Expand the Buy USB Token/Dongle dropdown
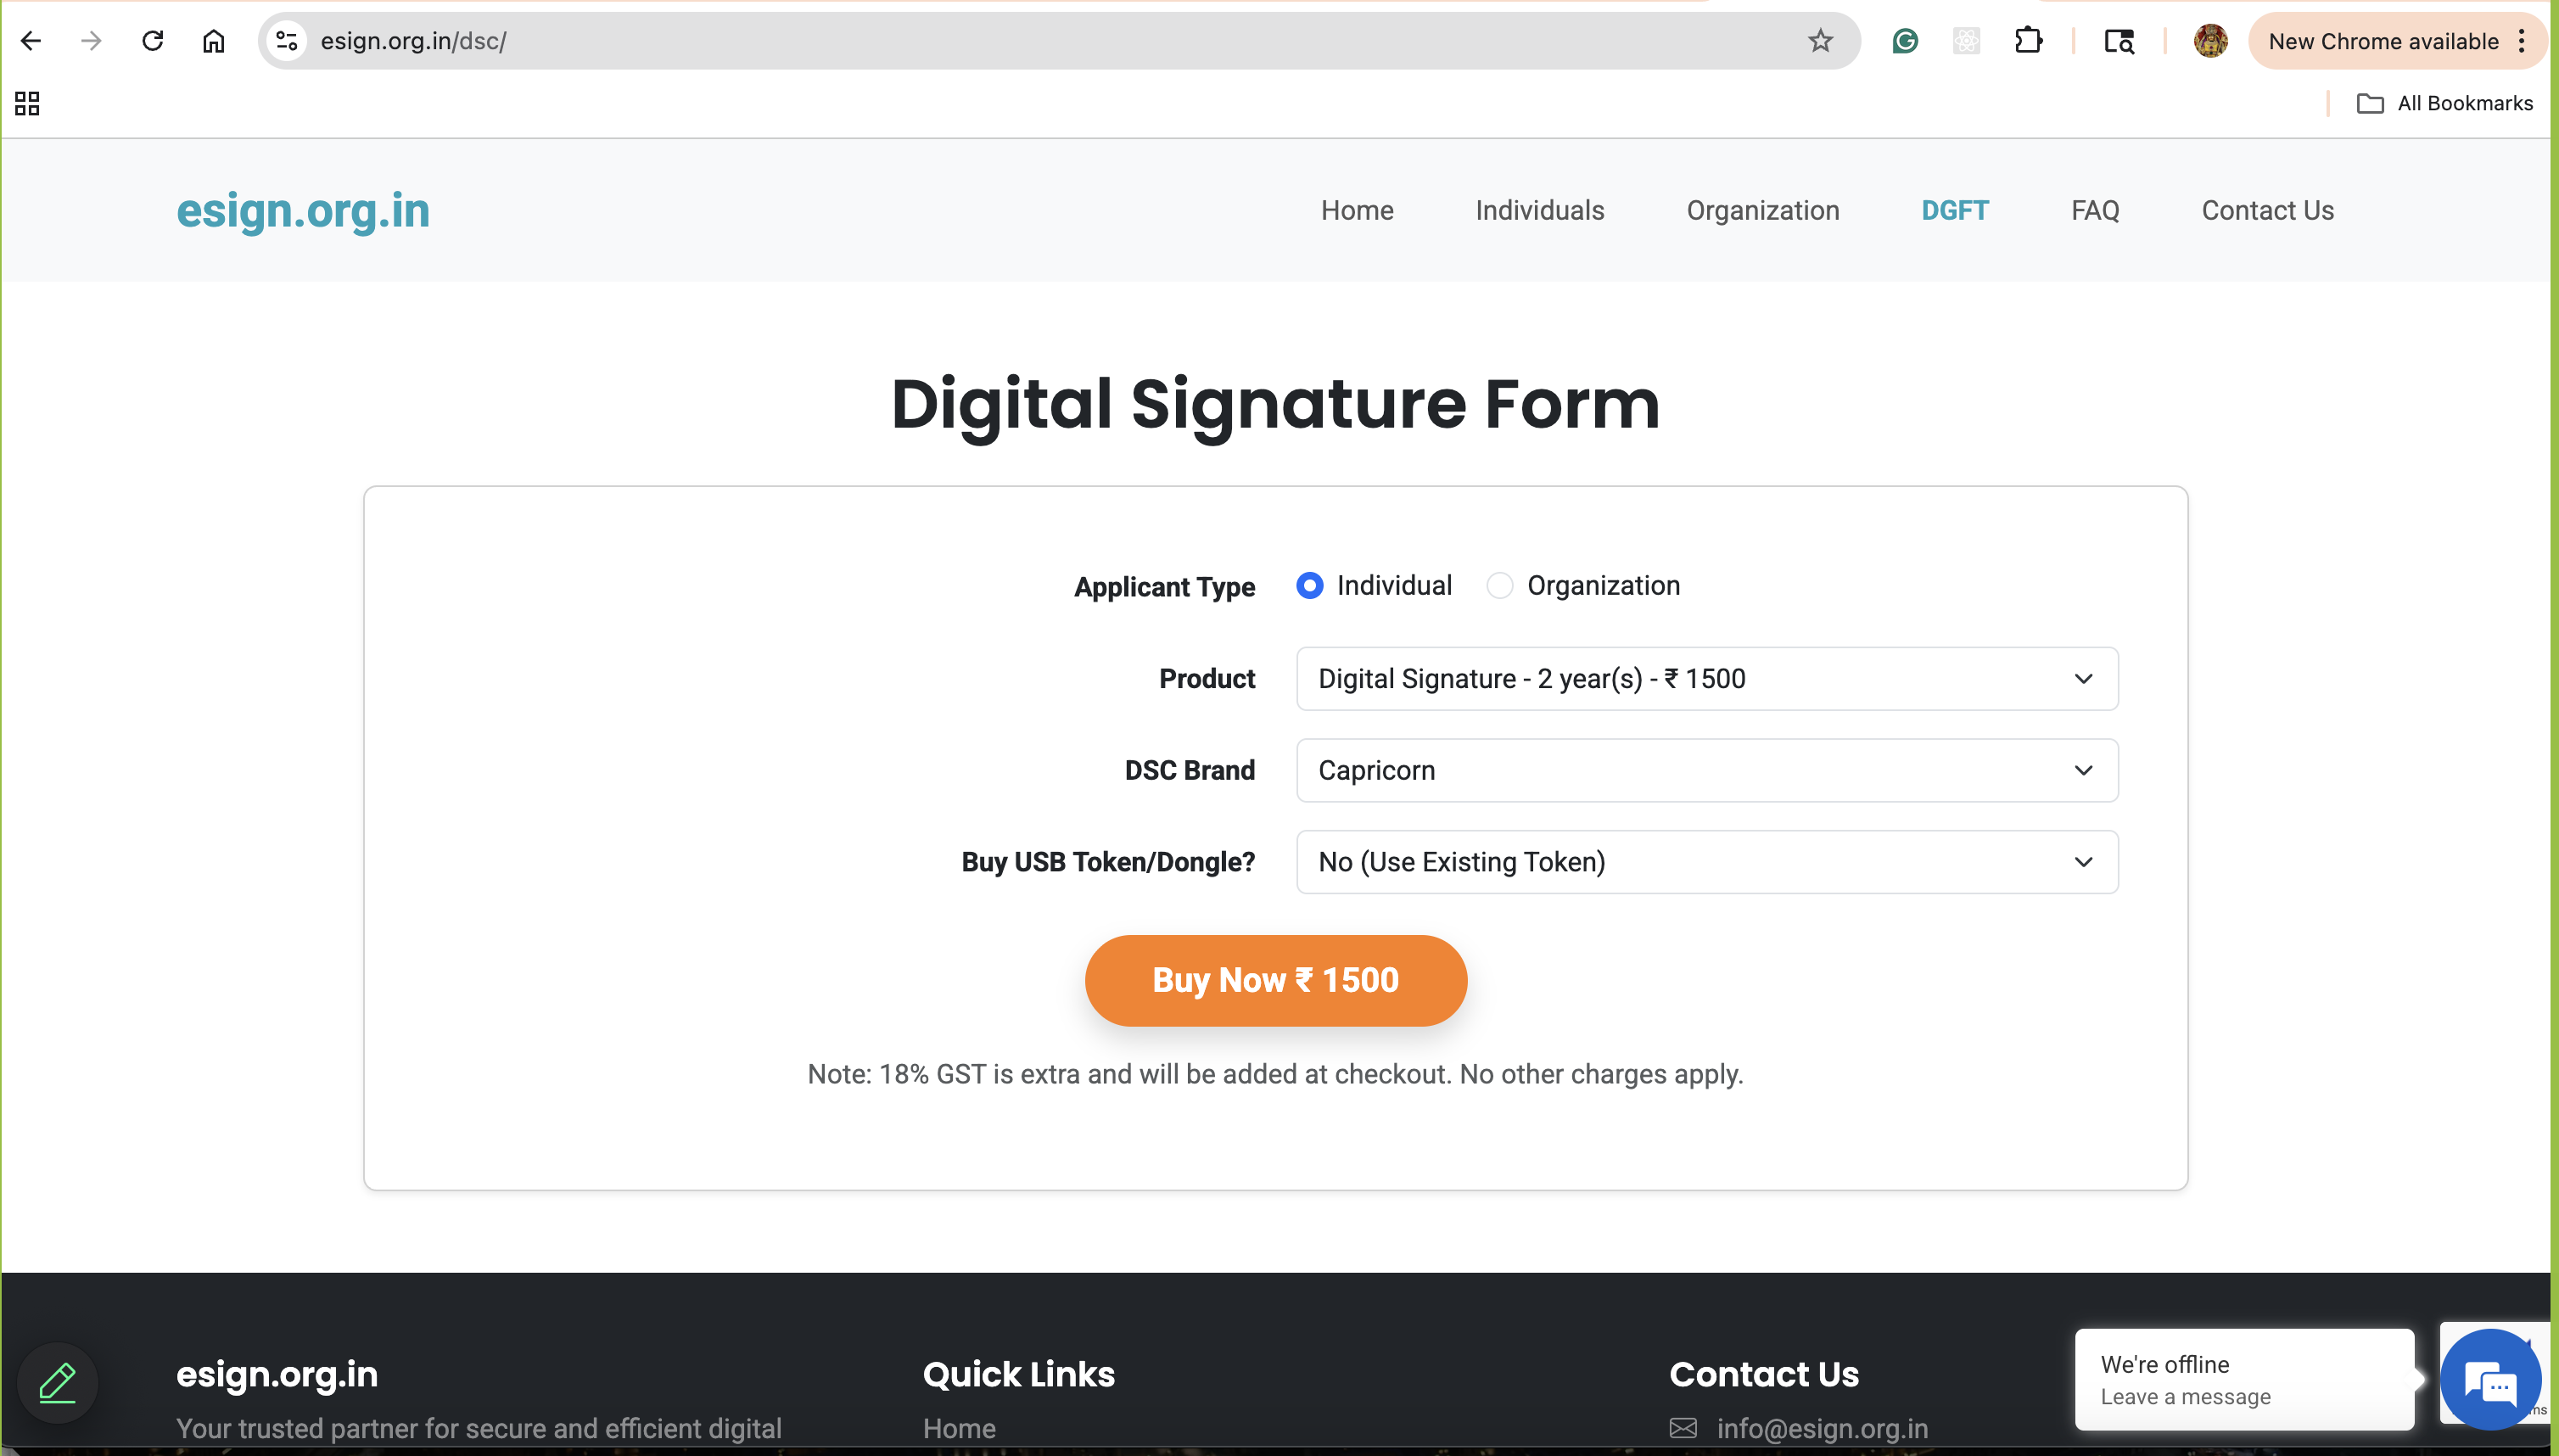 click(x=1706, y=862)
